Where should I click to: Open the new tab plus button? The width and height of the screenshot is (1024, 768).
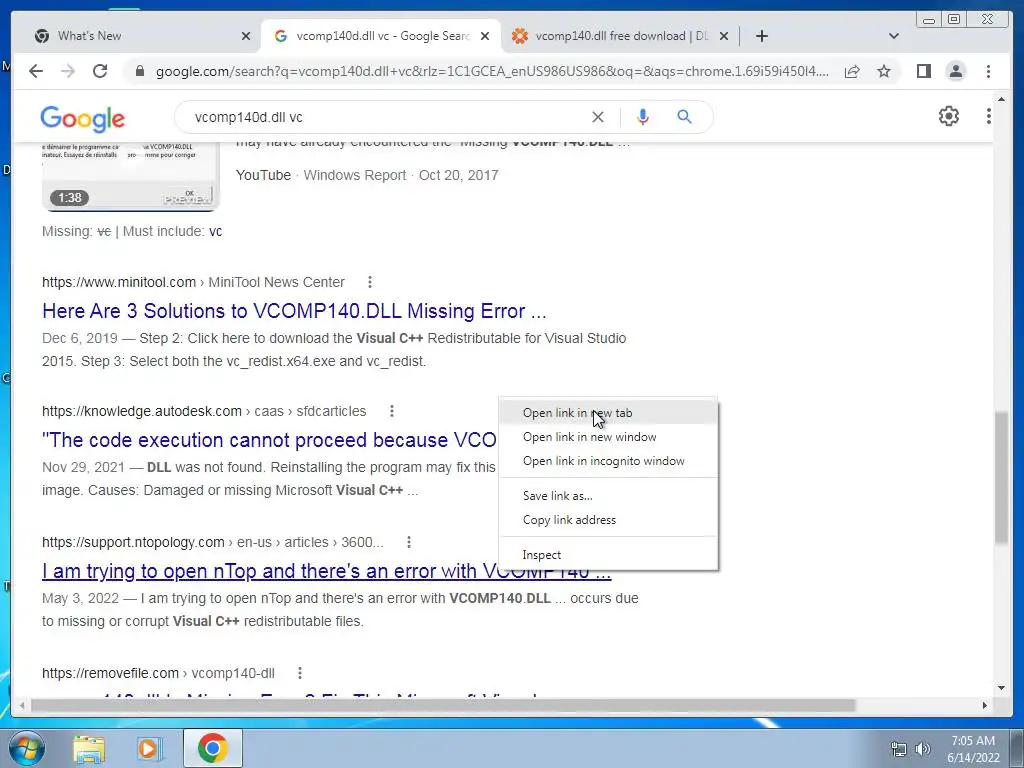[761, 36]
